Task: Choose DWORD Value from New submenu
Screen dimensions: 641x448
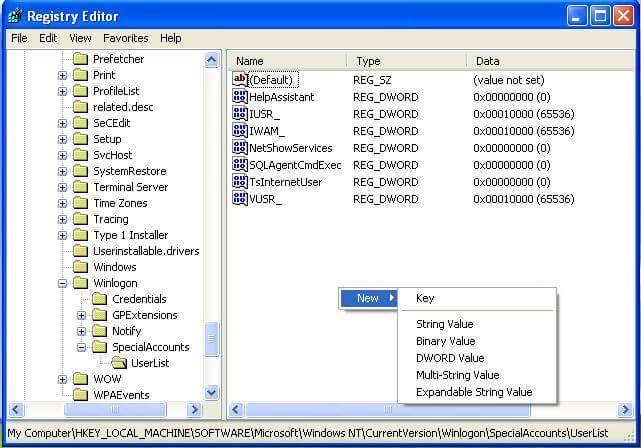Action: point(477,358)
